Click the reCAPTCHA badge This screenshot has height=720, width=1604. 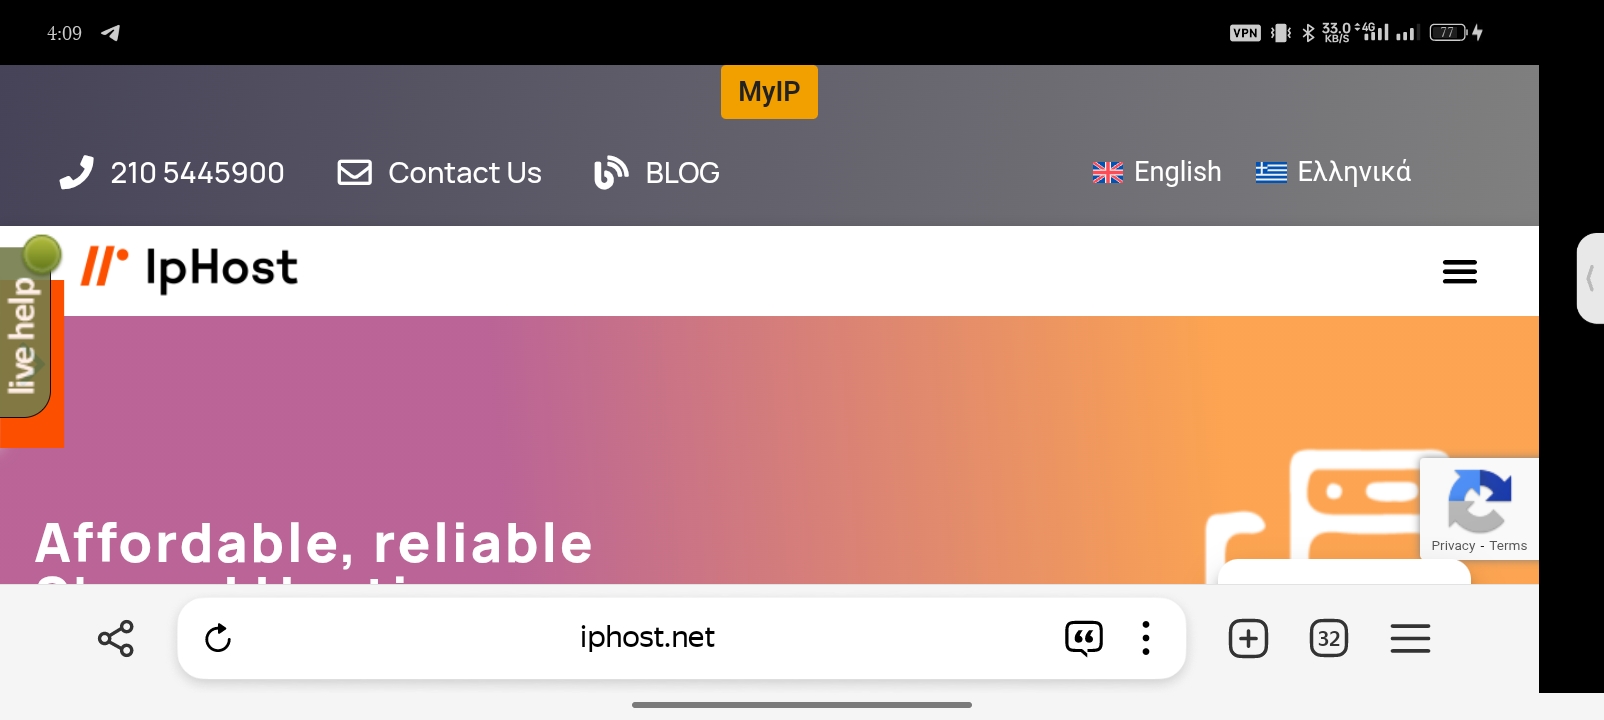click(1479, 508)
